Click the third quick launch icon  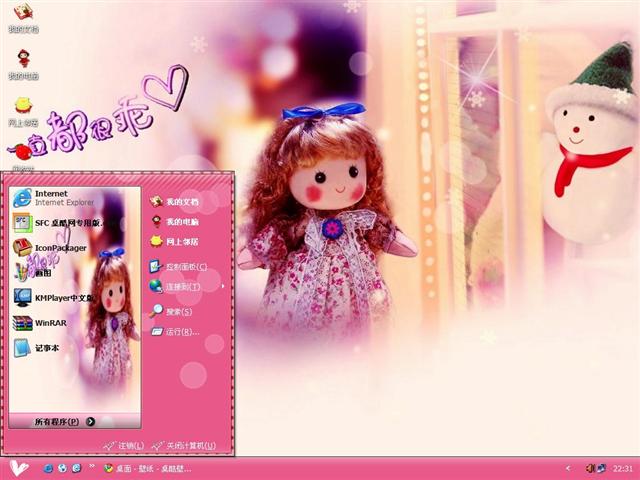pyautogui.click(x=76, y=468)
